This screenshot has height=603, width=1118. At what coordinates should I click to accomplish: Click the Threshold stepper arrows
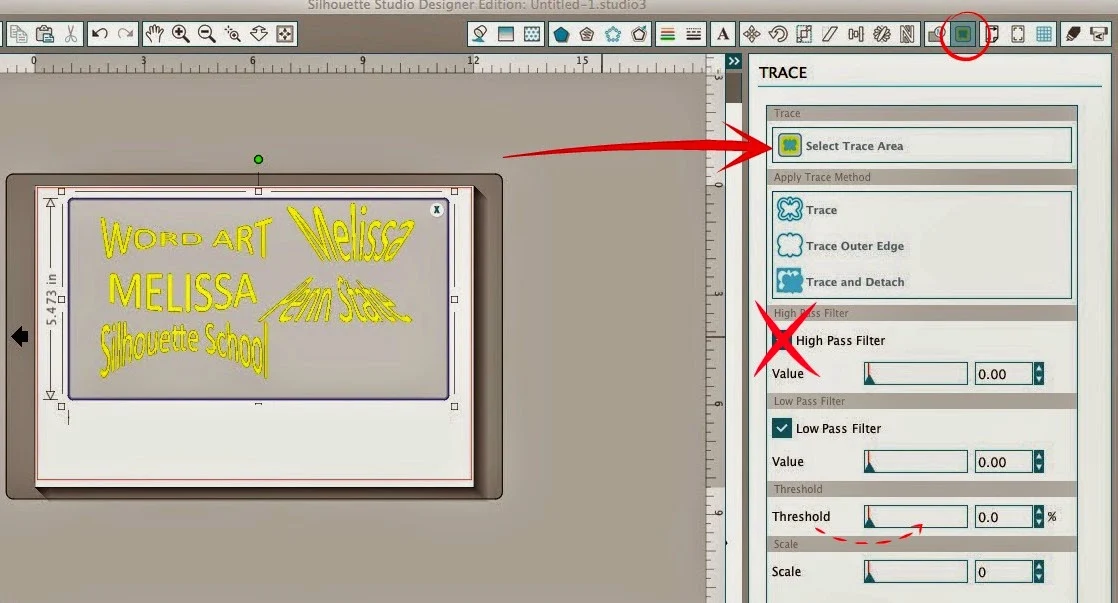(1038, 516)
